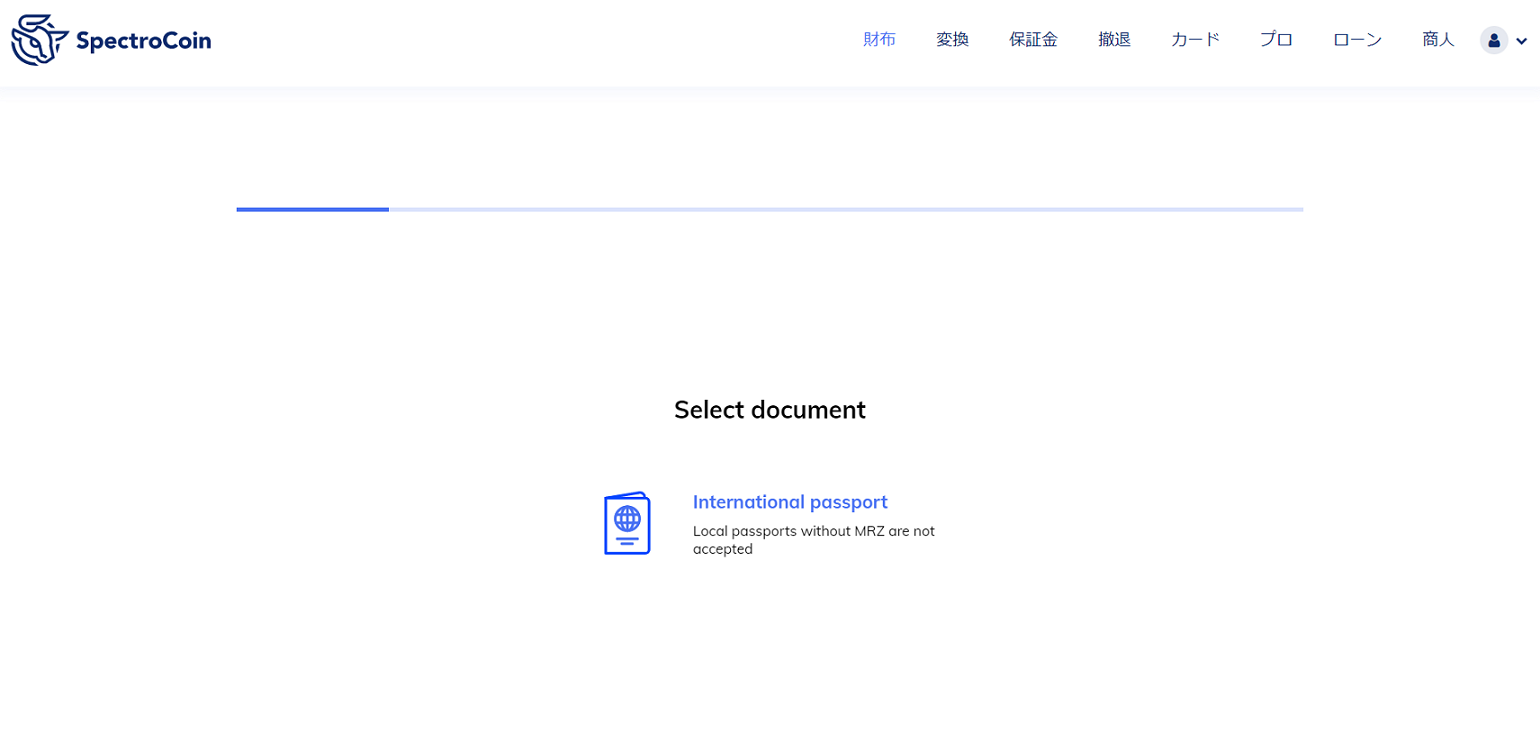The image size is (1540, 741).
Task: Select the blue passport document icon
Action: (x=627, y=523)
